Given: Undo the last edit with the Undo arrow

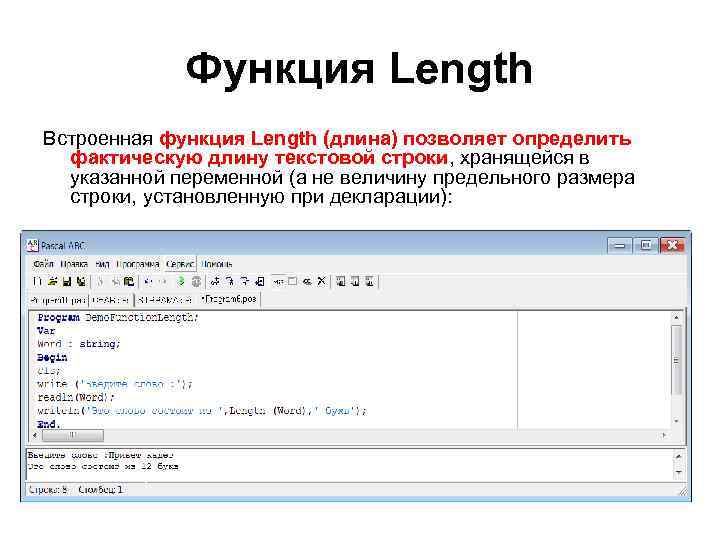Looking at the screenshot, I should coord(148,281).
